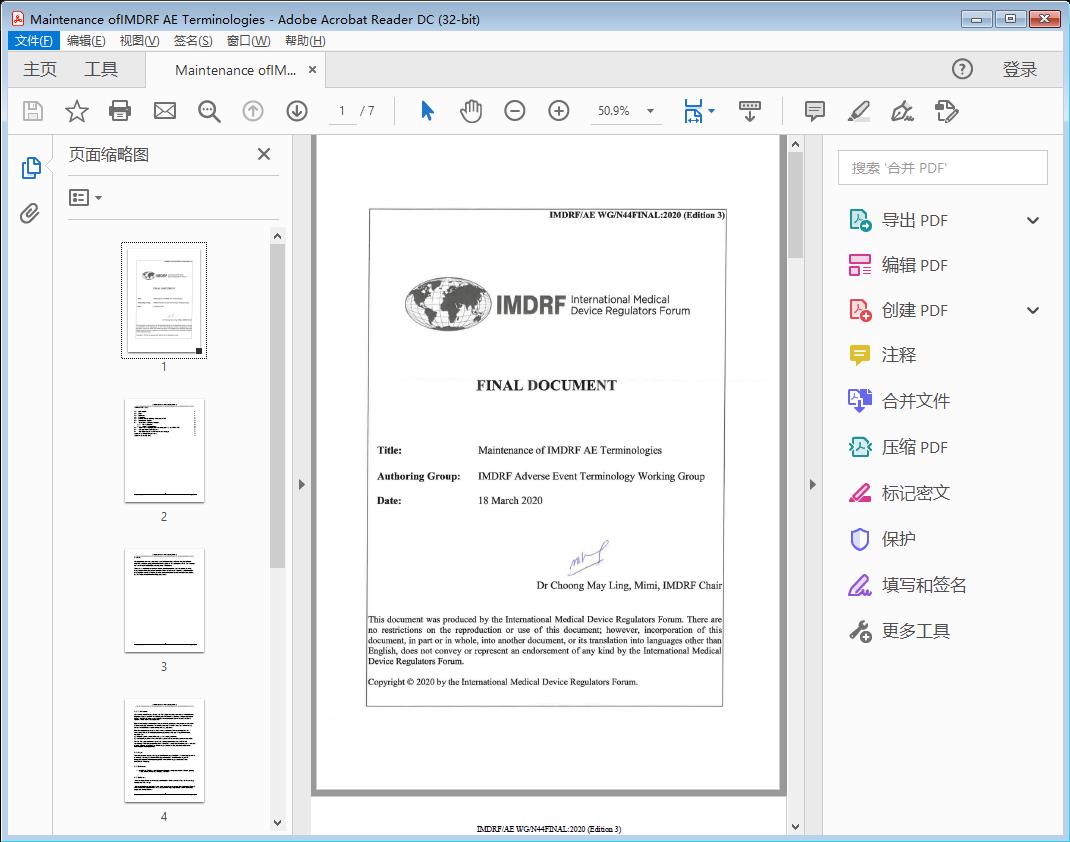Toggle the favorites star for this document
The width and height of the screenshot is (1070, 842).
(x=76, y=111)
